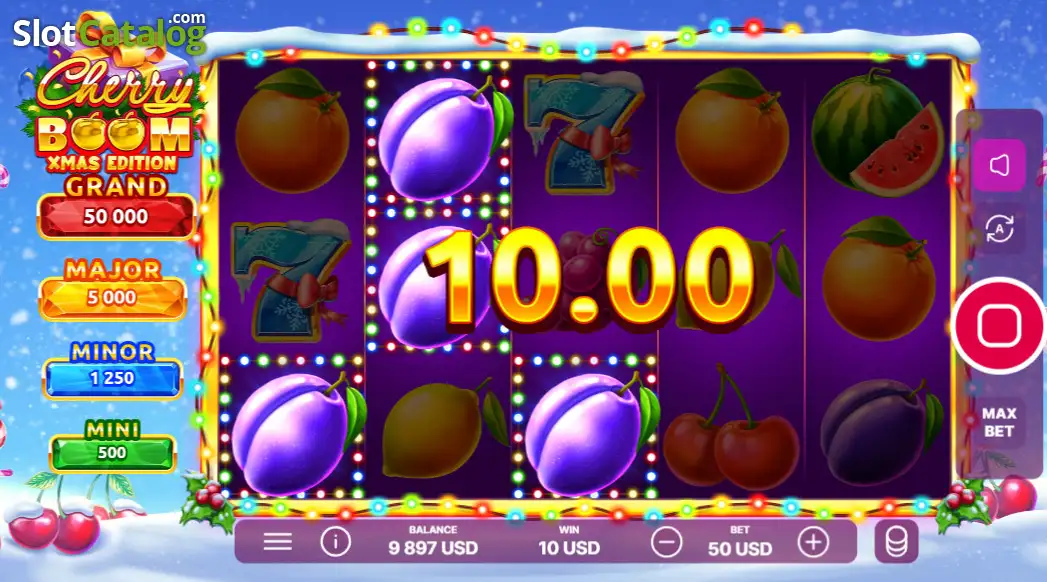Click the cherries symbol on the reels
1047x582 pixels.
pos(731,430)
